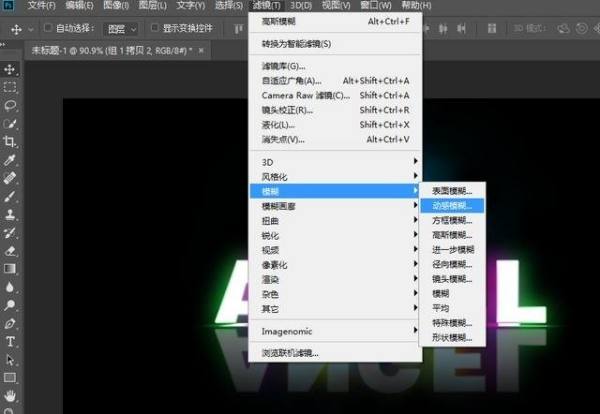Image resolution: width=600 pixels, height=414 pixels.
Task: Open the tool preset picker arrow beside Move icon
Action: (x=31, y=29)
